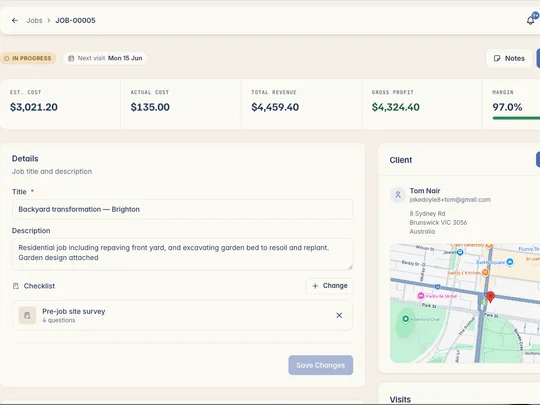Screen dimensions: 540x405
Task: Click the Est. Cost $3,021.20 value
Action: point(34,107)
